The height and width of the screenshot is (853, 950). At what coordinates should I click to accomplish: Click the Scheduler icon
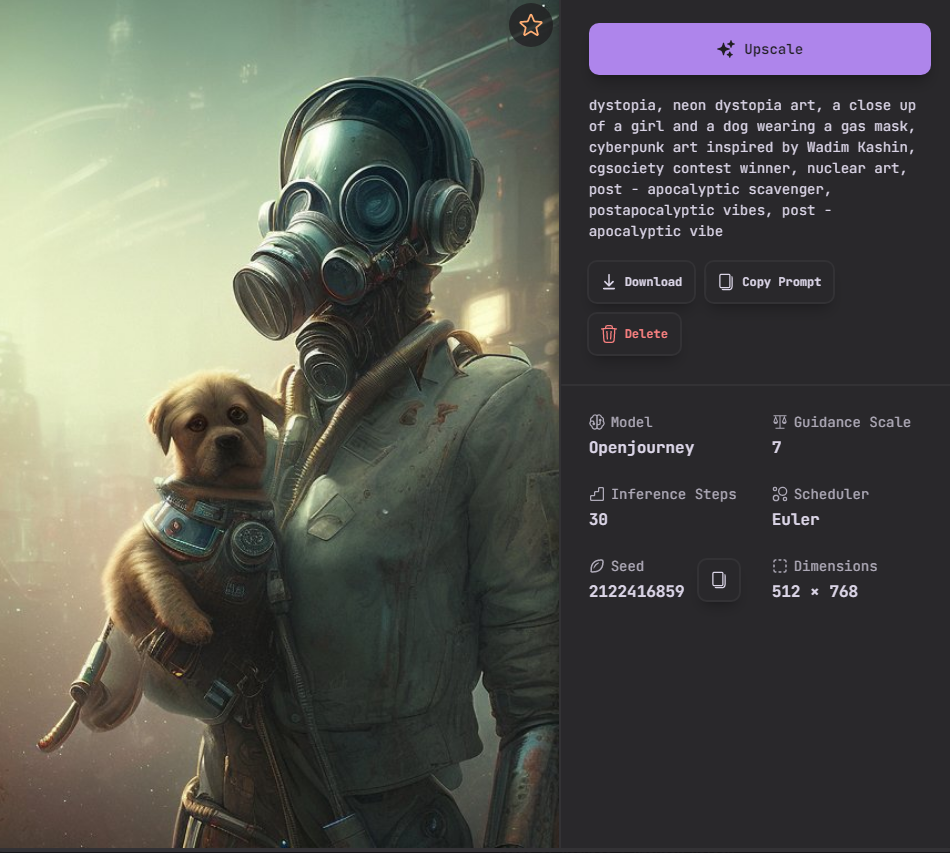(x=780, y=494)
